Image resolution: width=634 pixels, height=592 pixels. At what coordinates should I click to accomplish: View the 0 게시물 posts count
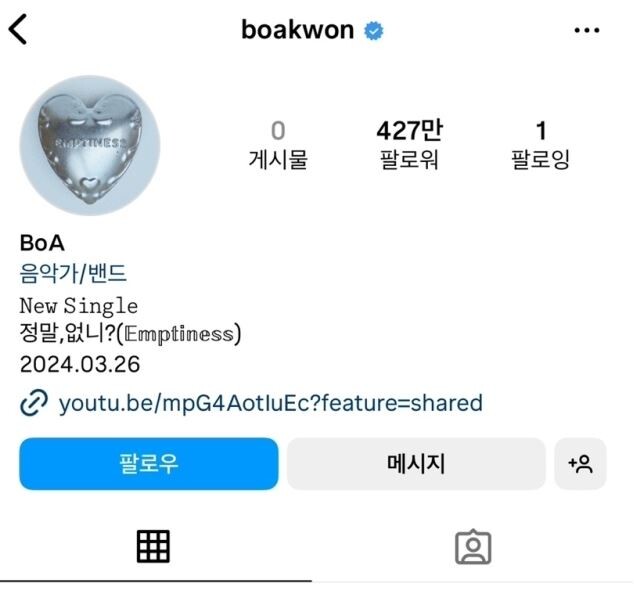point(278,144)
